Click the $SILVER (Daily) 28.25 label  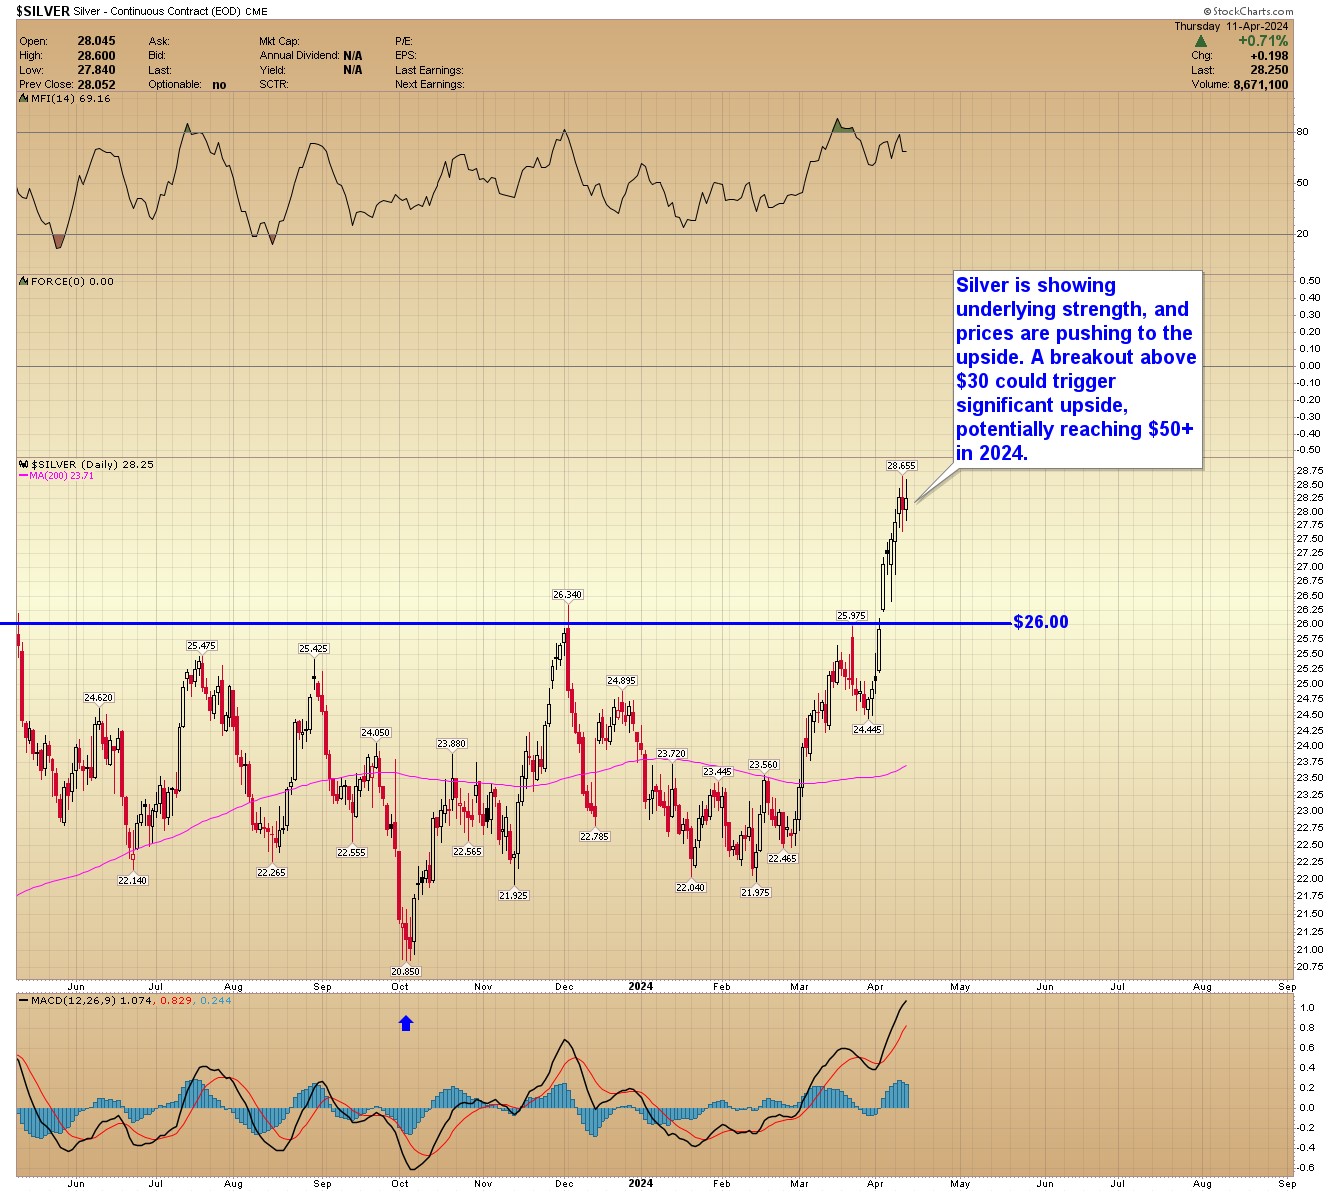(x=92, y=464)
